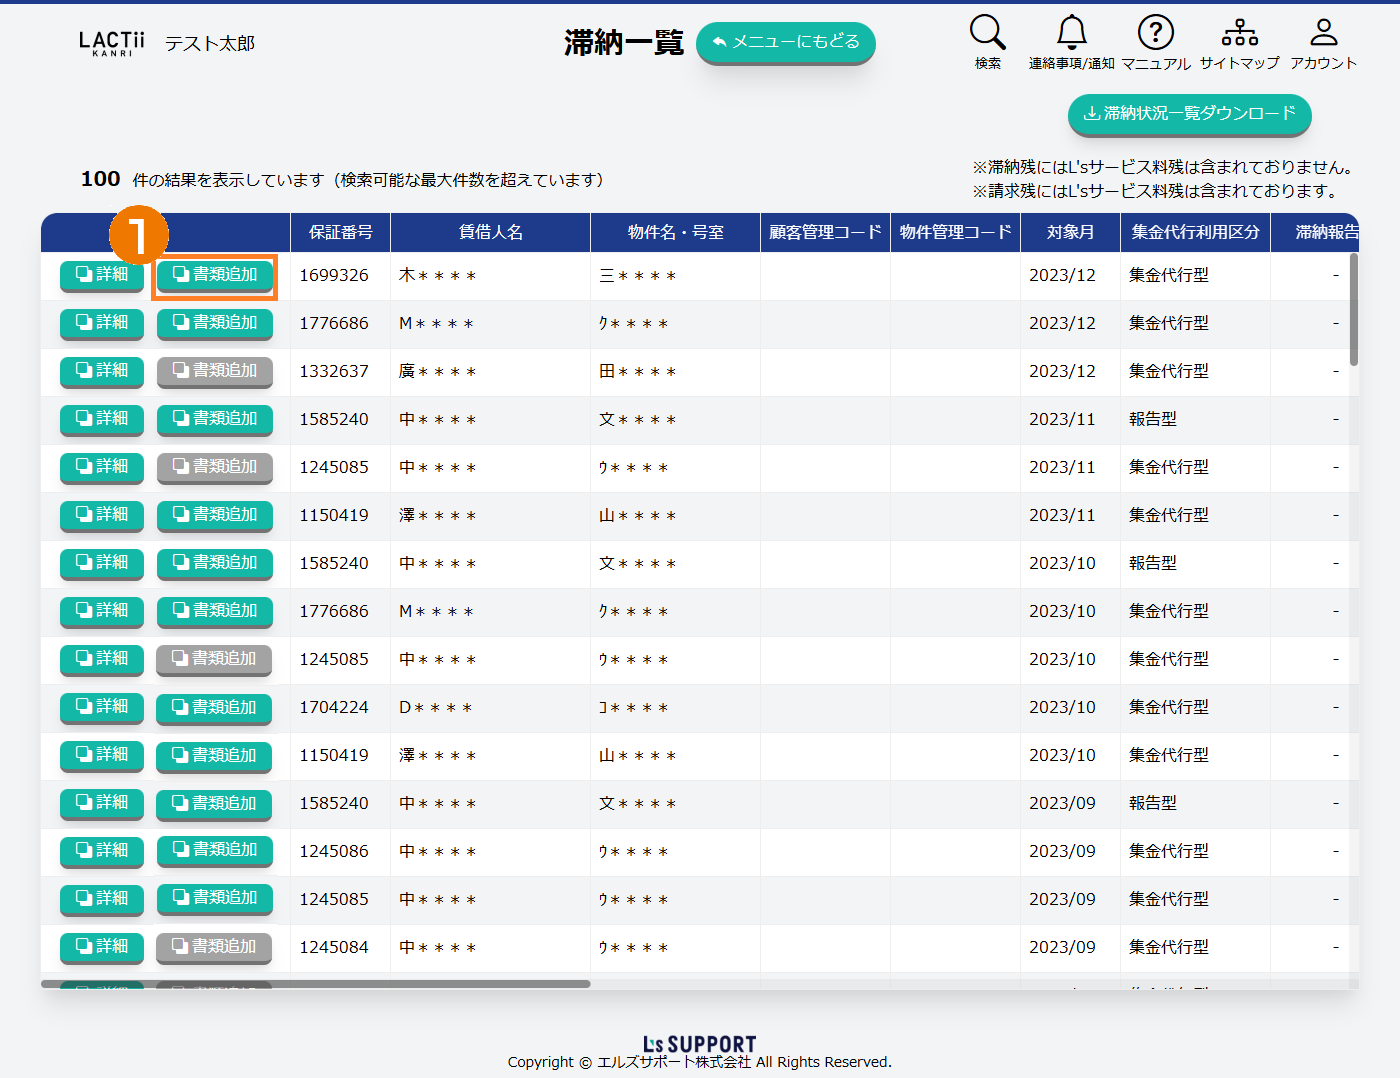Open 詳細 for guarantee number 1704224
Screen dimensions: 1400x1078
coord(102,707)
